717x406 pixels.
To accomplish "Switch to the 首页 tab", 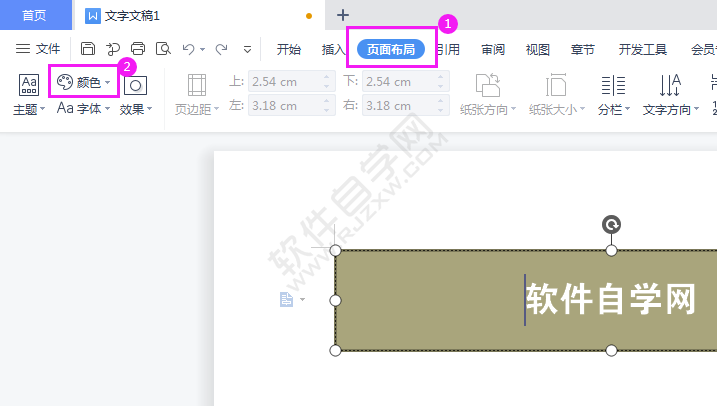I will pyautogui.click(x=34, y=16).
